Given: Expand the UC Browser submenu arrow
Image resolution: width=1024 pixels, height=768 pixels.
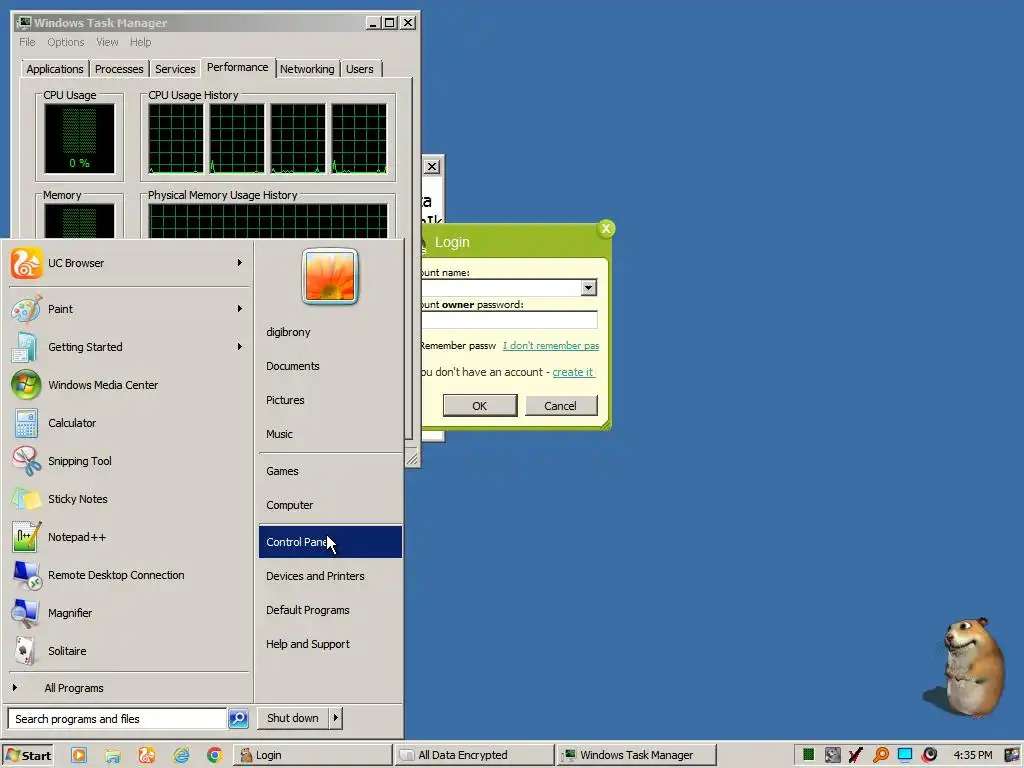Looking at the screenshot, I should (240, 263).
